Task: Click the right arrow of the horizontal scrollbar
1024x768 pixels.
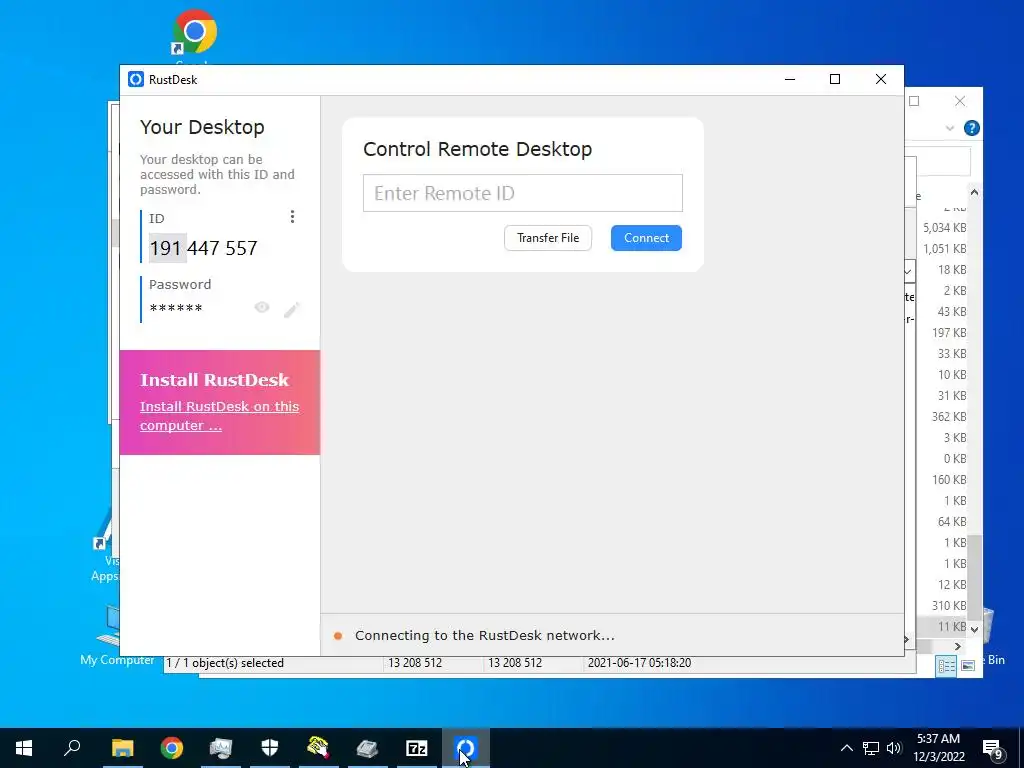Action: 957,647
